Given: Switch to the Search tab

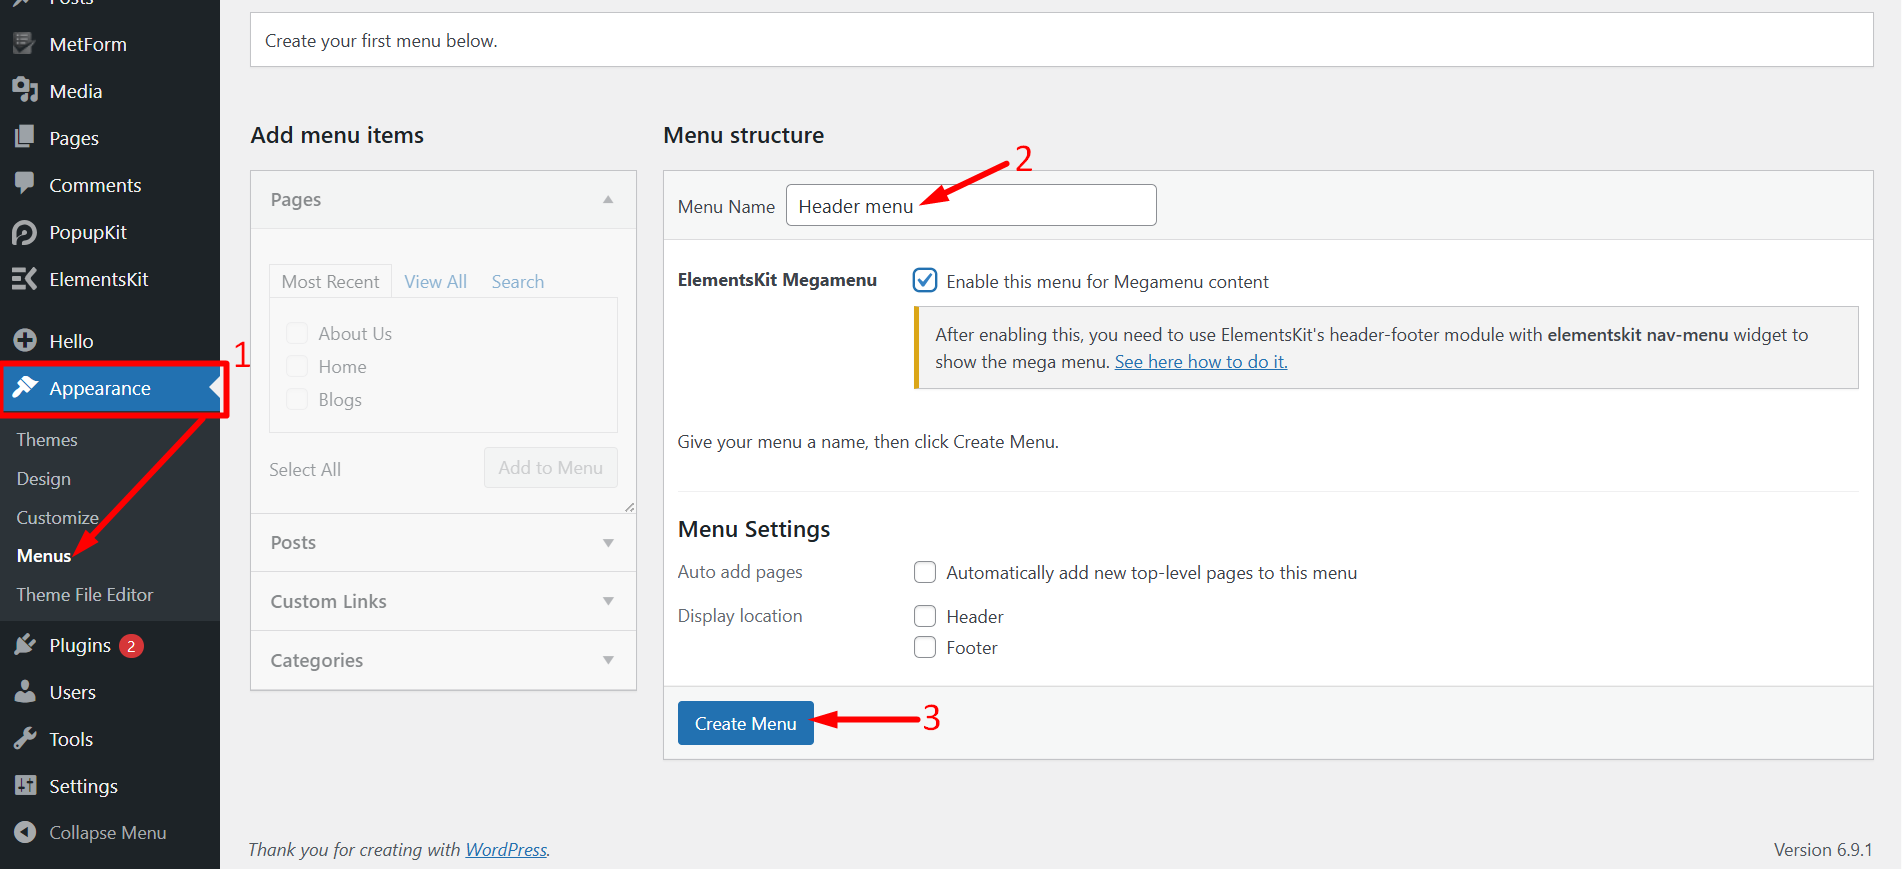Looking at the screenshot, I should [x=518, y=282].
